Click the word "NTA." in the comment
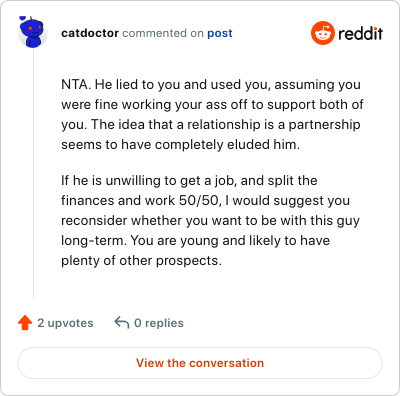The image size is (400, 396). click(76, 84)
